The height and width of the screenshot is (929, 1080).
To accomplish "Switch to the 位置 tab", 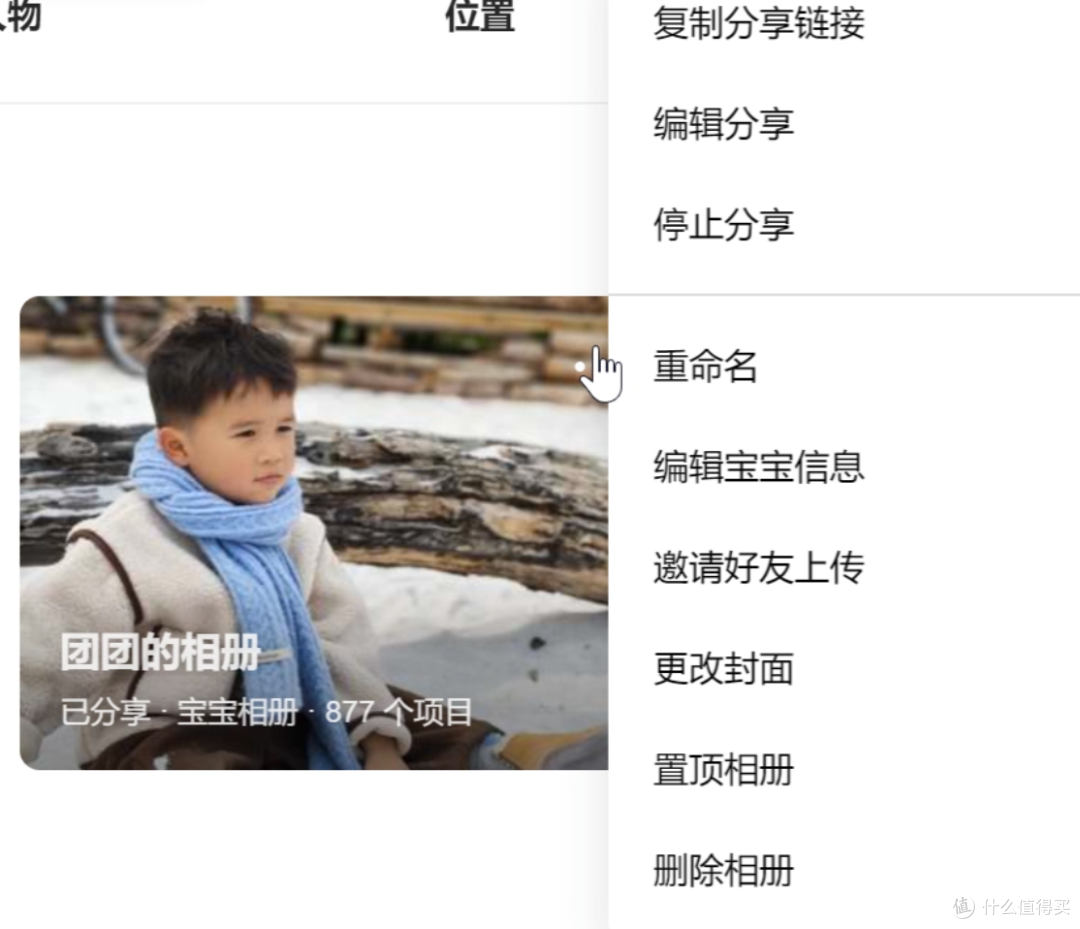I will (480, 15).
